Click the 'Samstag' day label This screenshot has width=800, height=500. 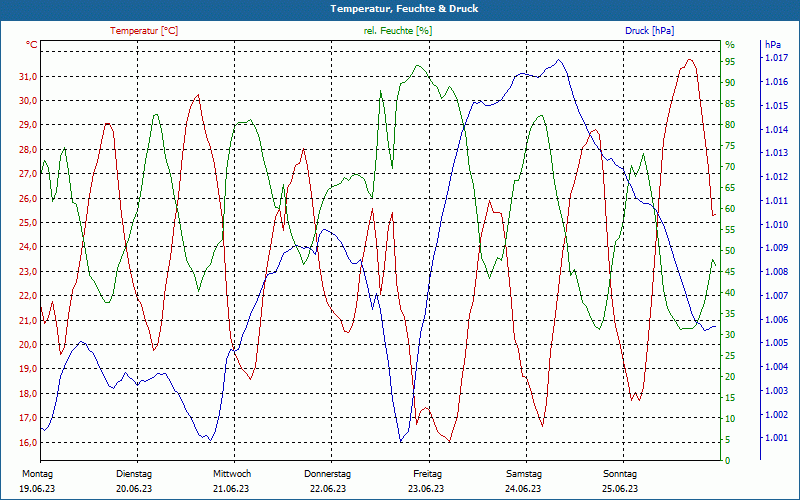pyautogui.click(x=524, y=474)
